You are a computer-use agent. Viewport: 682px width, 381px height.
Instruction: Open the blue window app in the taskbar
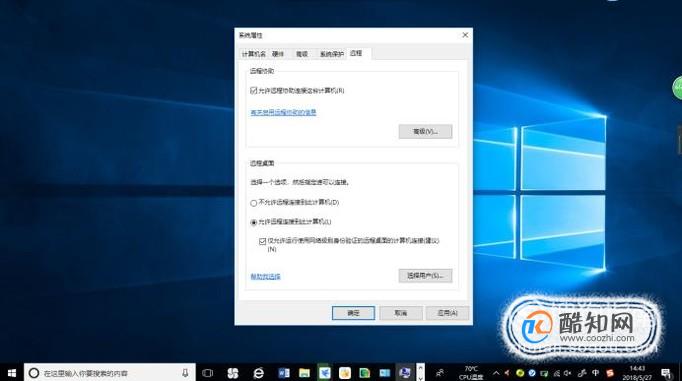pos(385,373)
